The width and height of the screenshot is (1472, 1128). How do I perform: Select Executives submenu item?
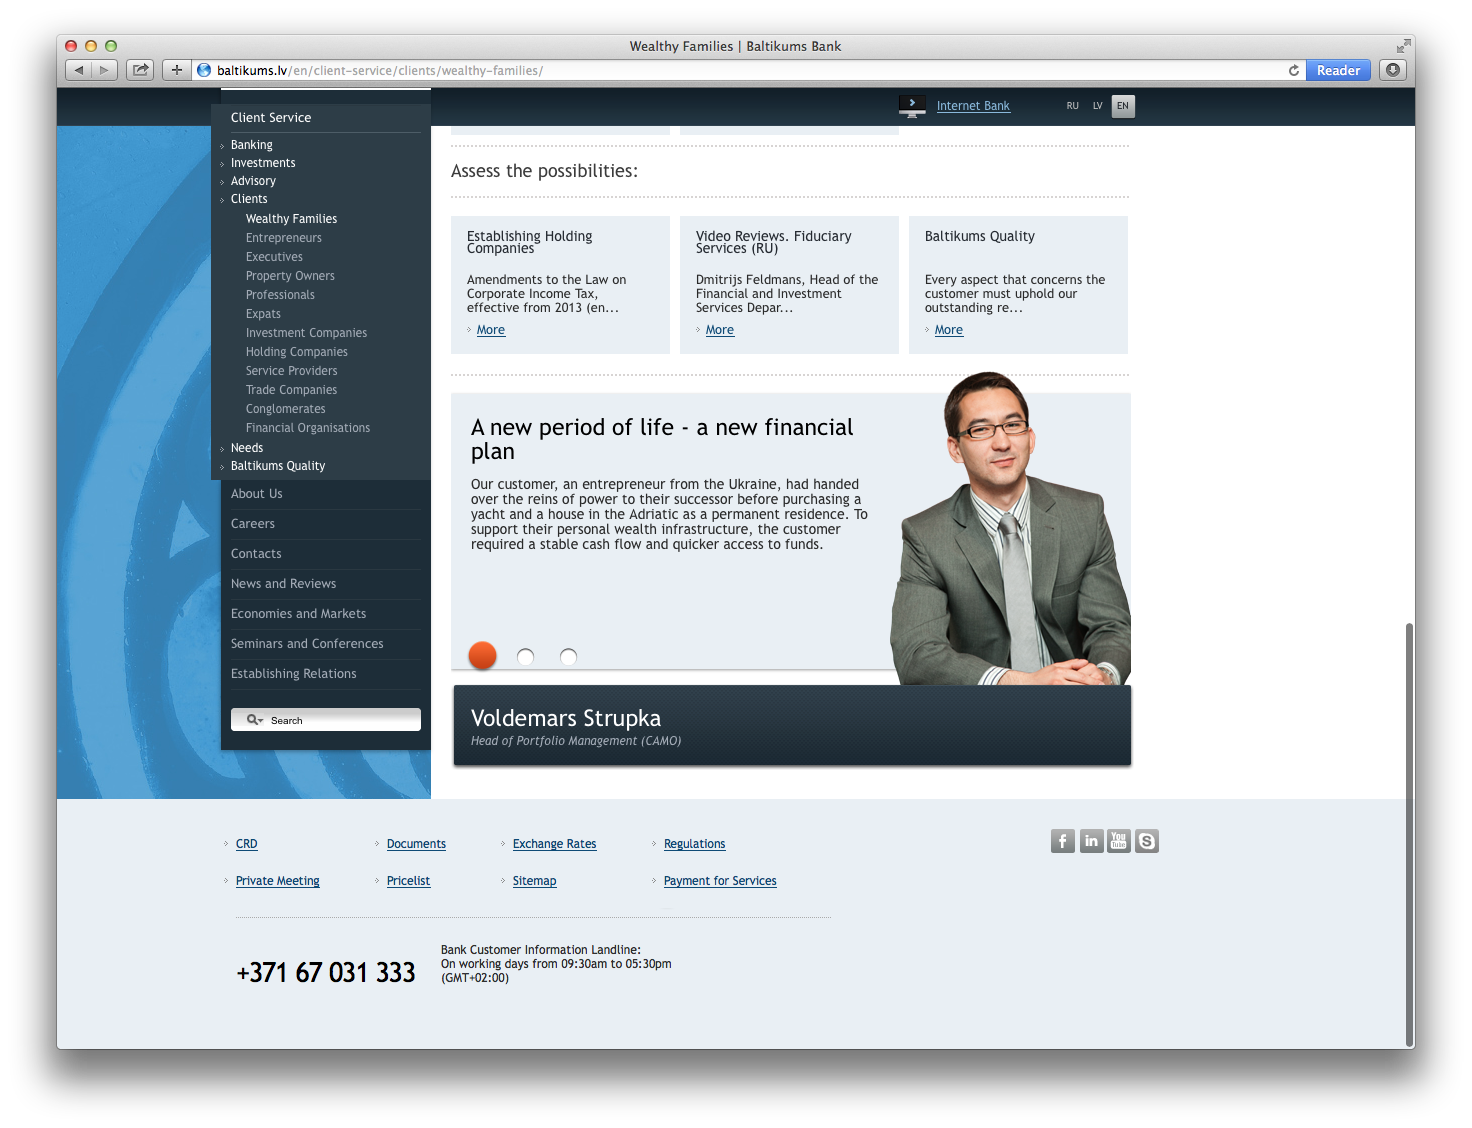274,257
